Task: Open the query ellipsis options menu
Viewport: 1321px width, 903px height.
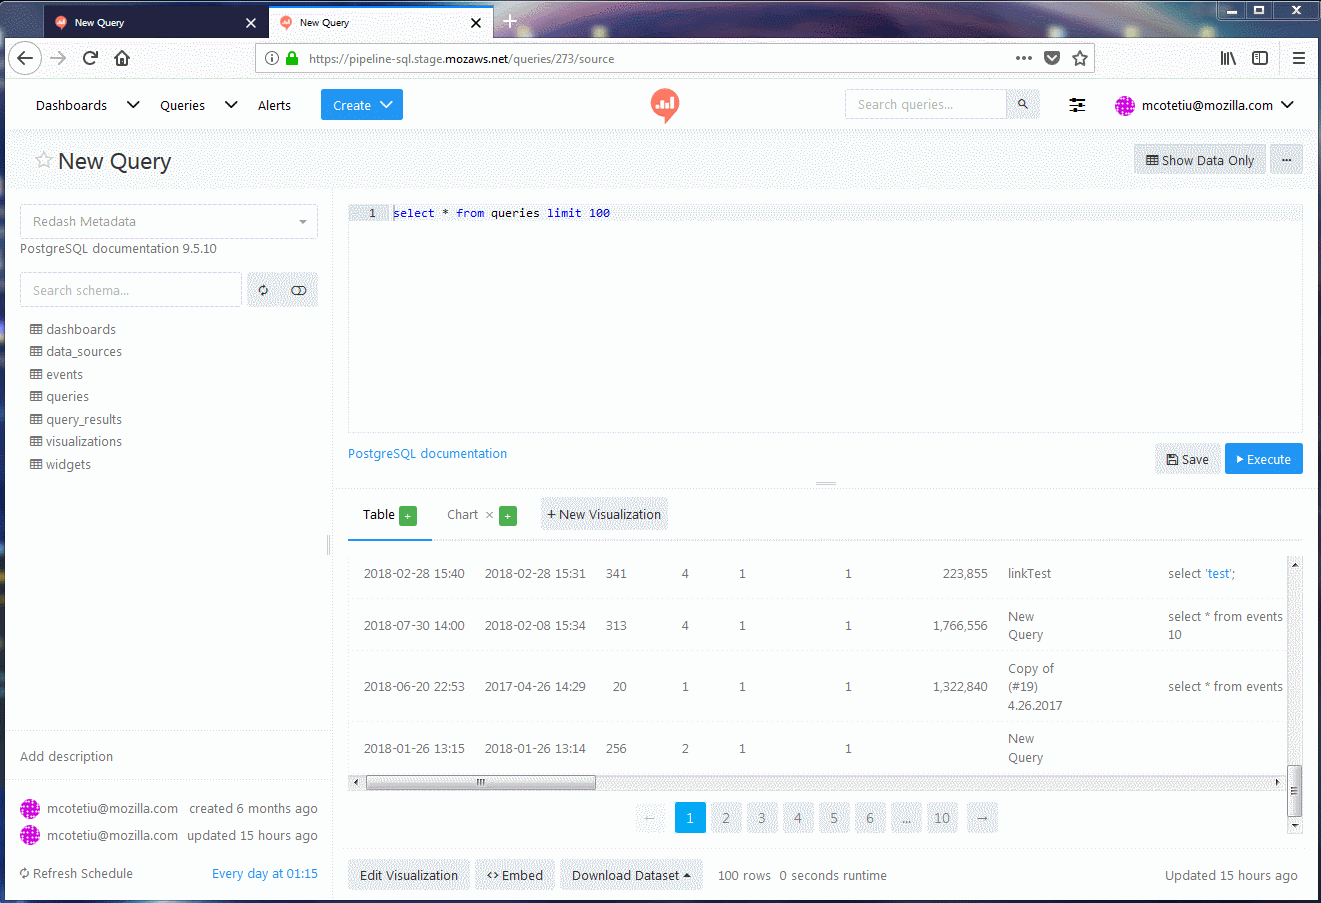Action: point(1286,158)
